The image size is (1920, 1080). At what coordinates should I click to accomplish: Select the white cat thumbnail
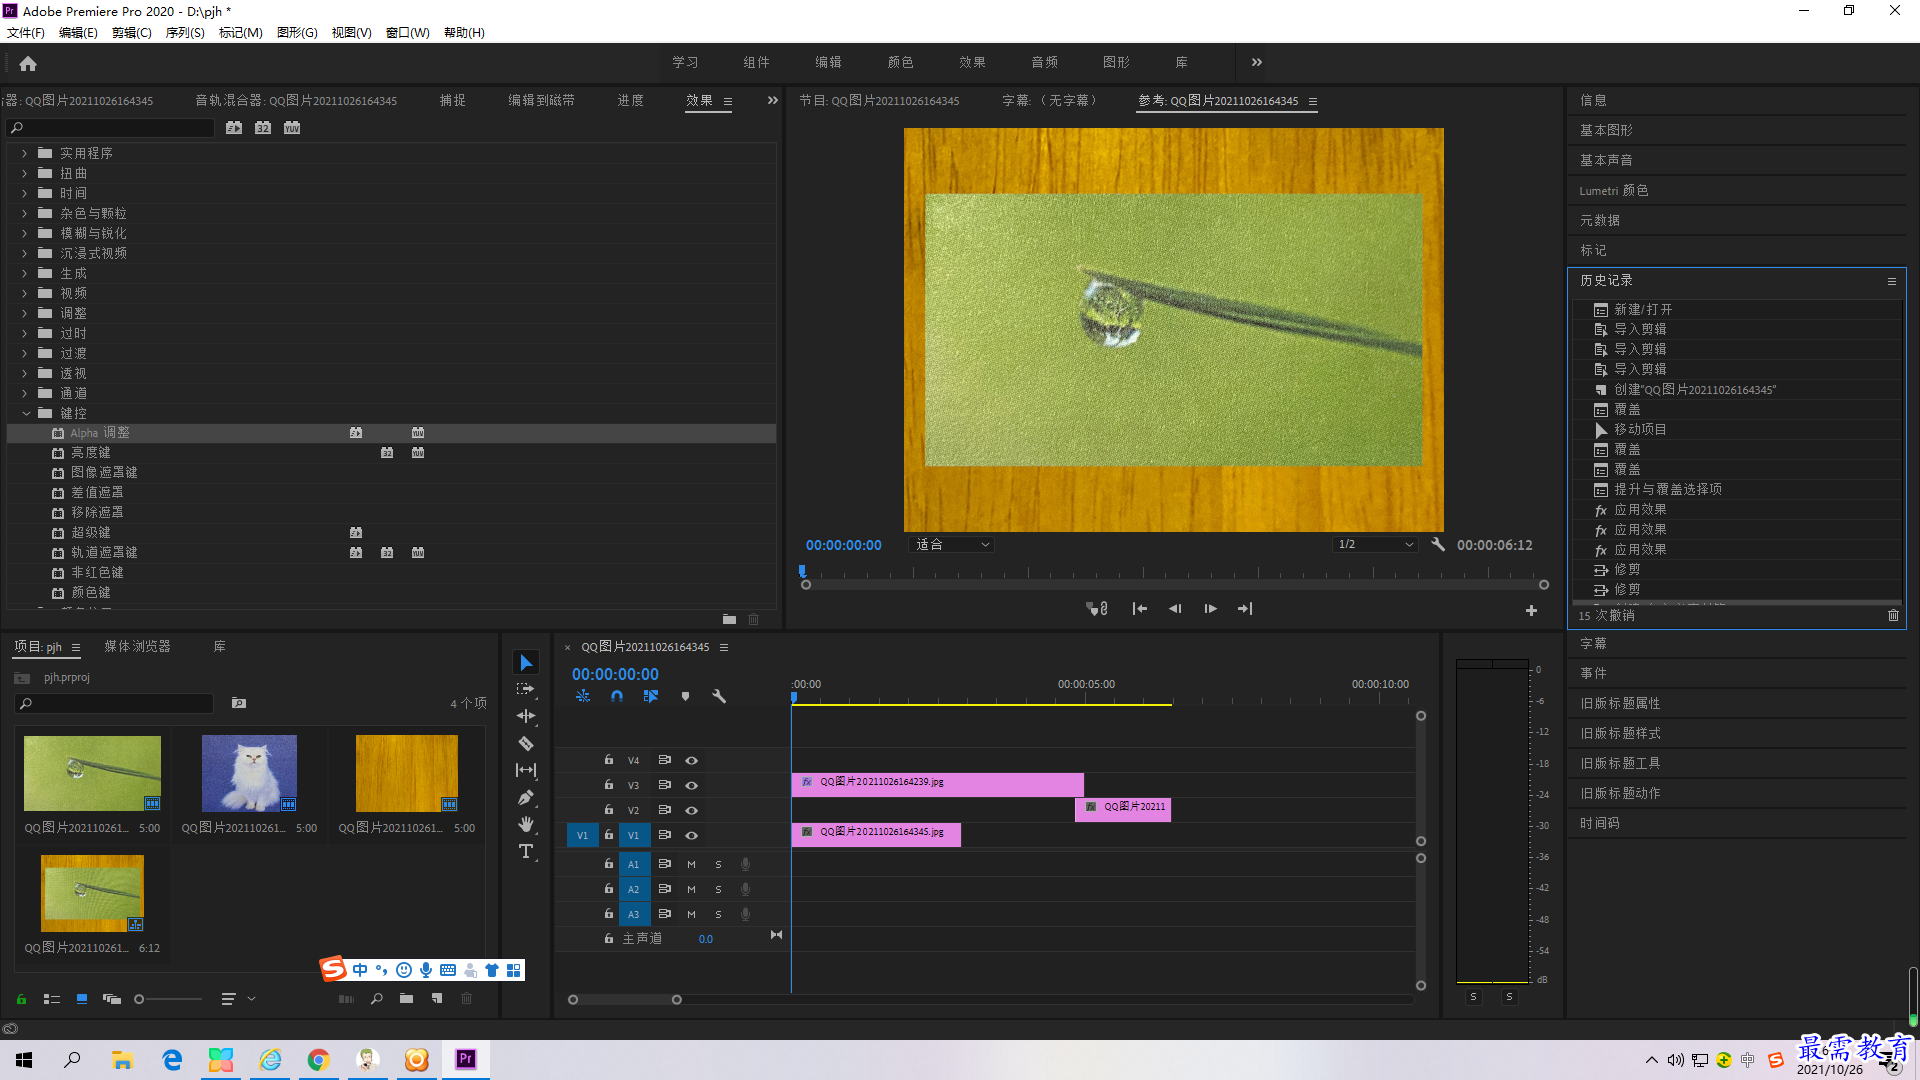249,773
